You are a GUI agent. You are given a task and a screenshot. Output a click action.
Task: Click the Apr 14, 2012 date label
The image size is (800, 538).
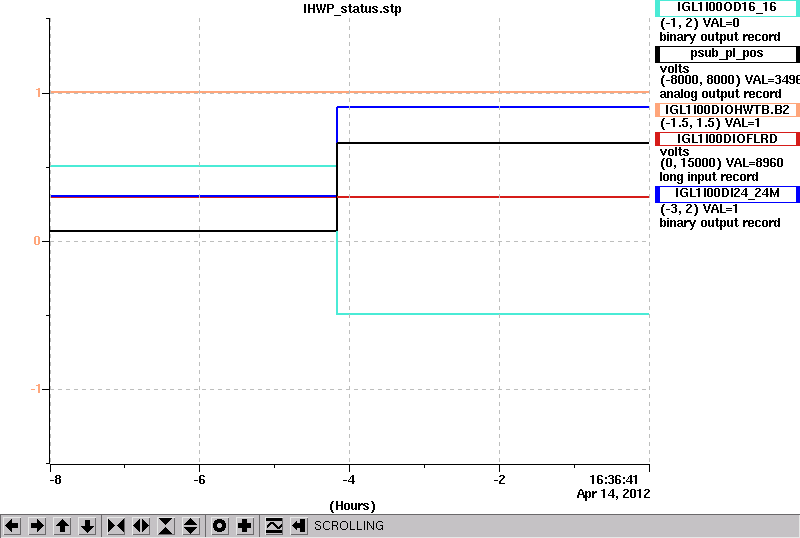613,494
